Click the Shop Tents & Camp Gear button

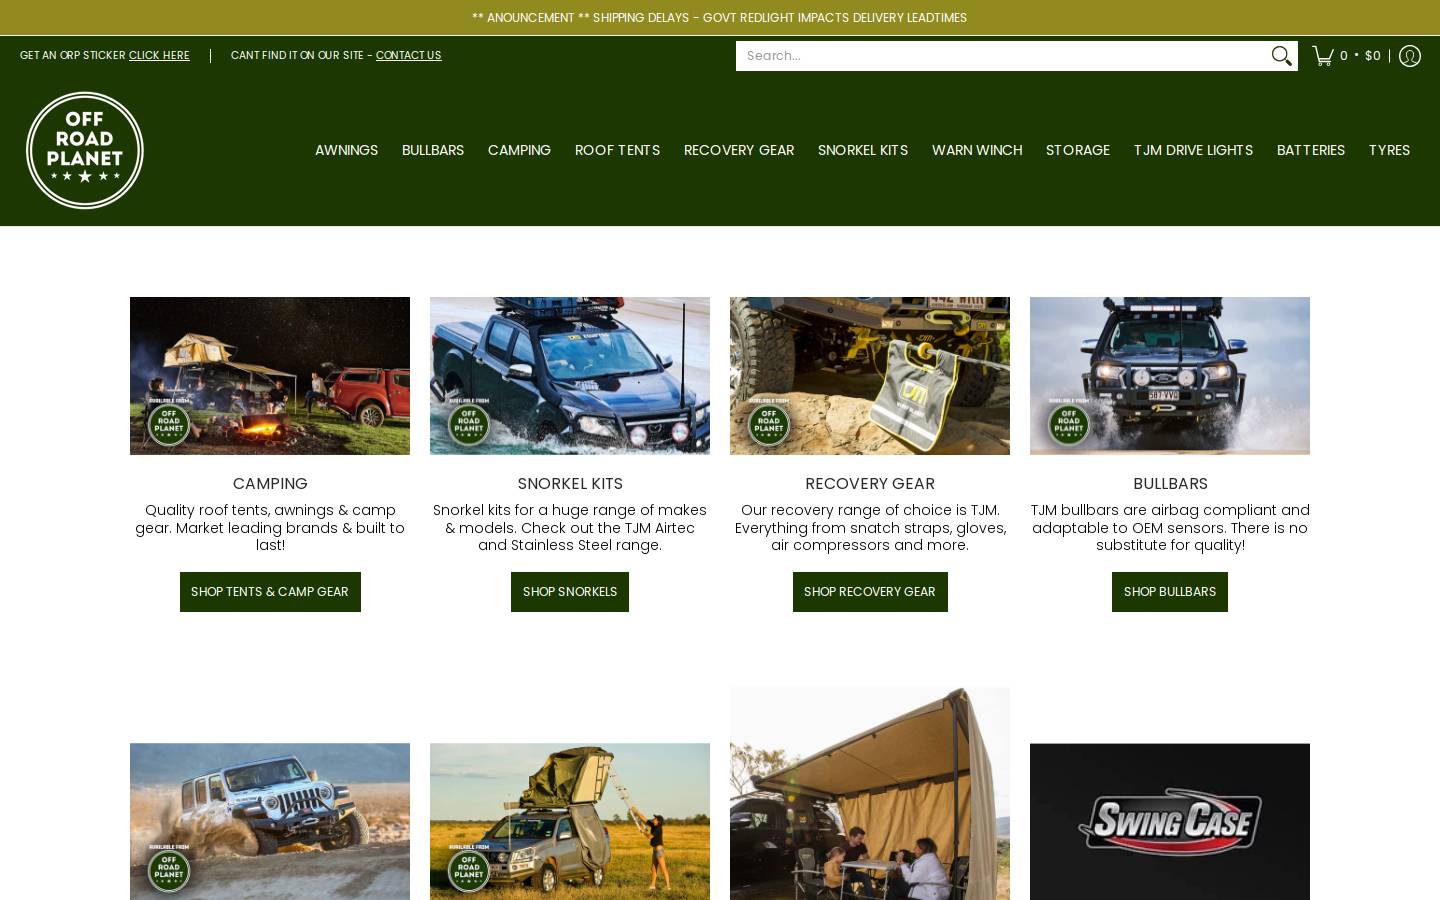coord(270,592)
